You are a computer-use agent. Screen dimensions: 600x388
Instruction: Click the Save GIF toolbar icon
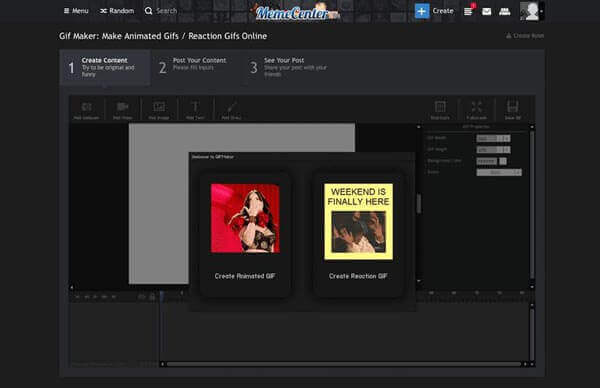513,109
